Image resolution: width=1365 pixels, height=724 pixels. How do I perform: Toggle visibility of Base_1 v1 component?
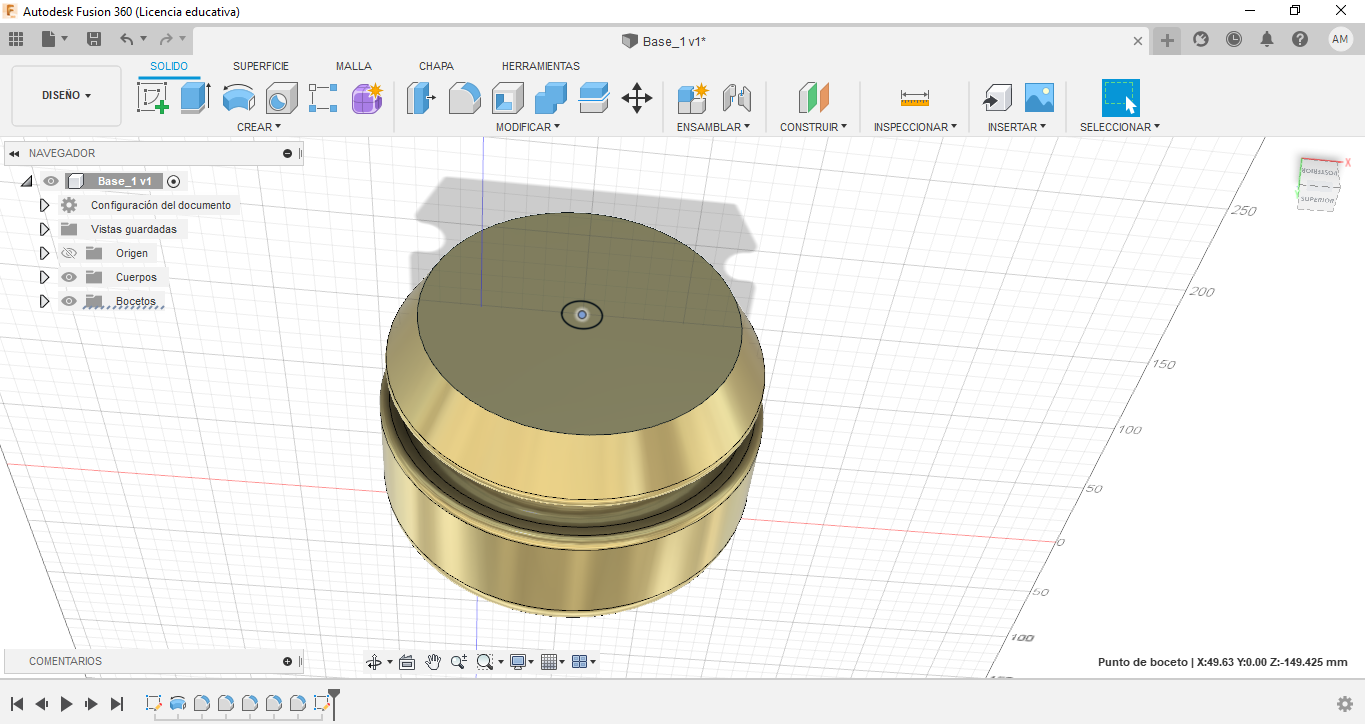click(51, 181)
